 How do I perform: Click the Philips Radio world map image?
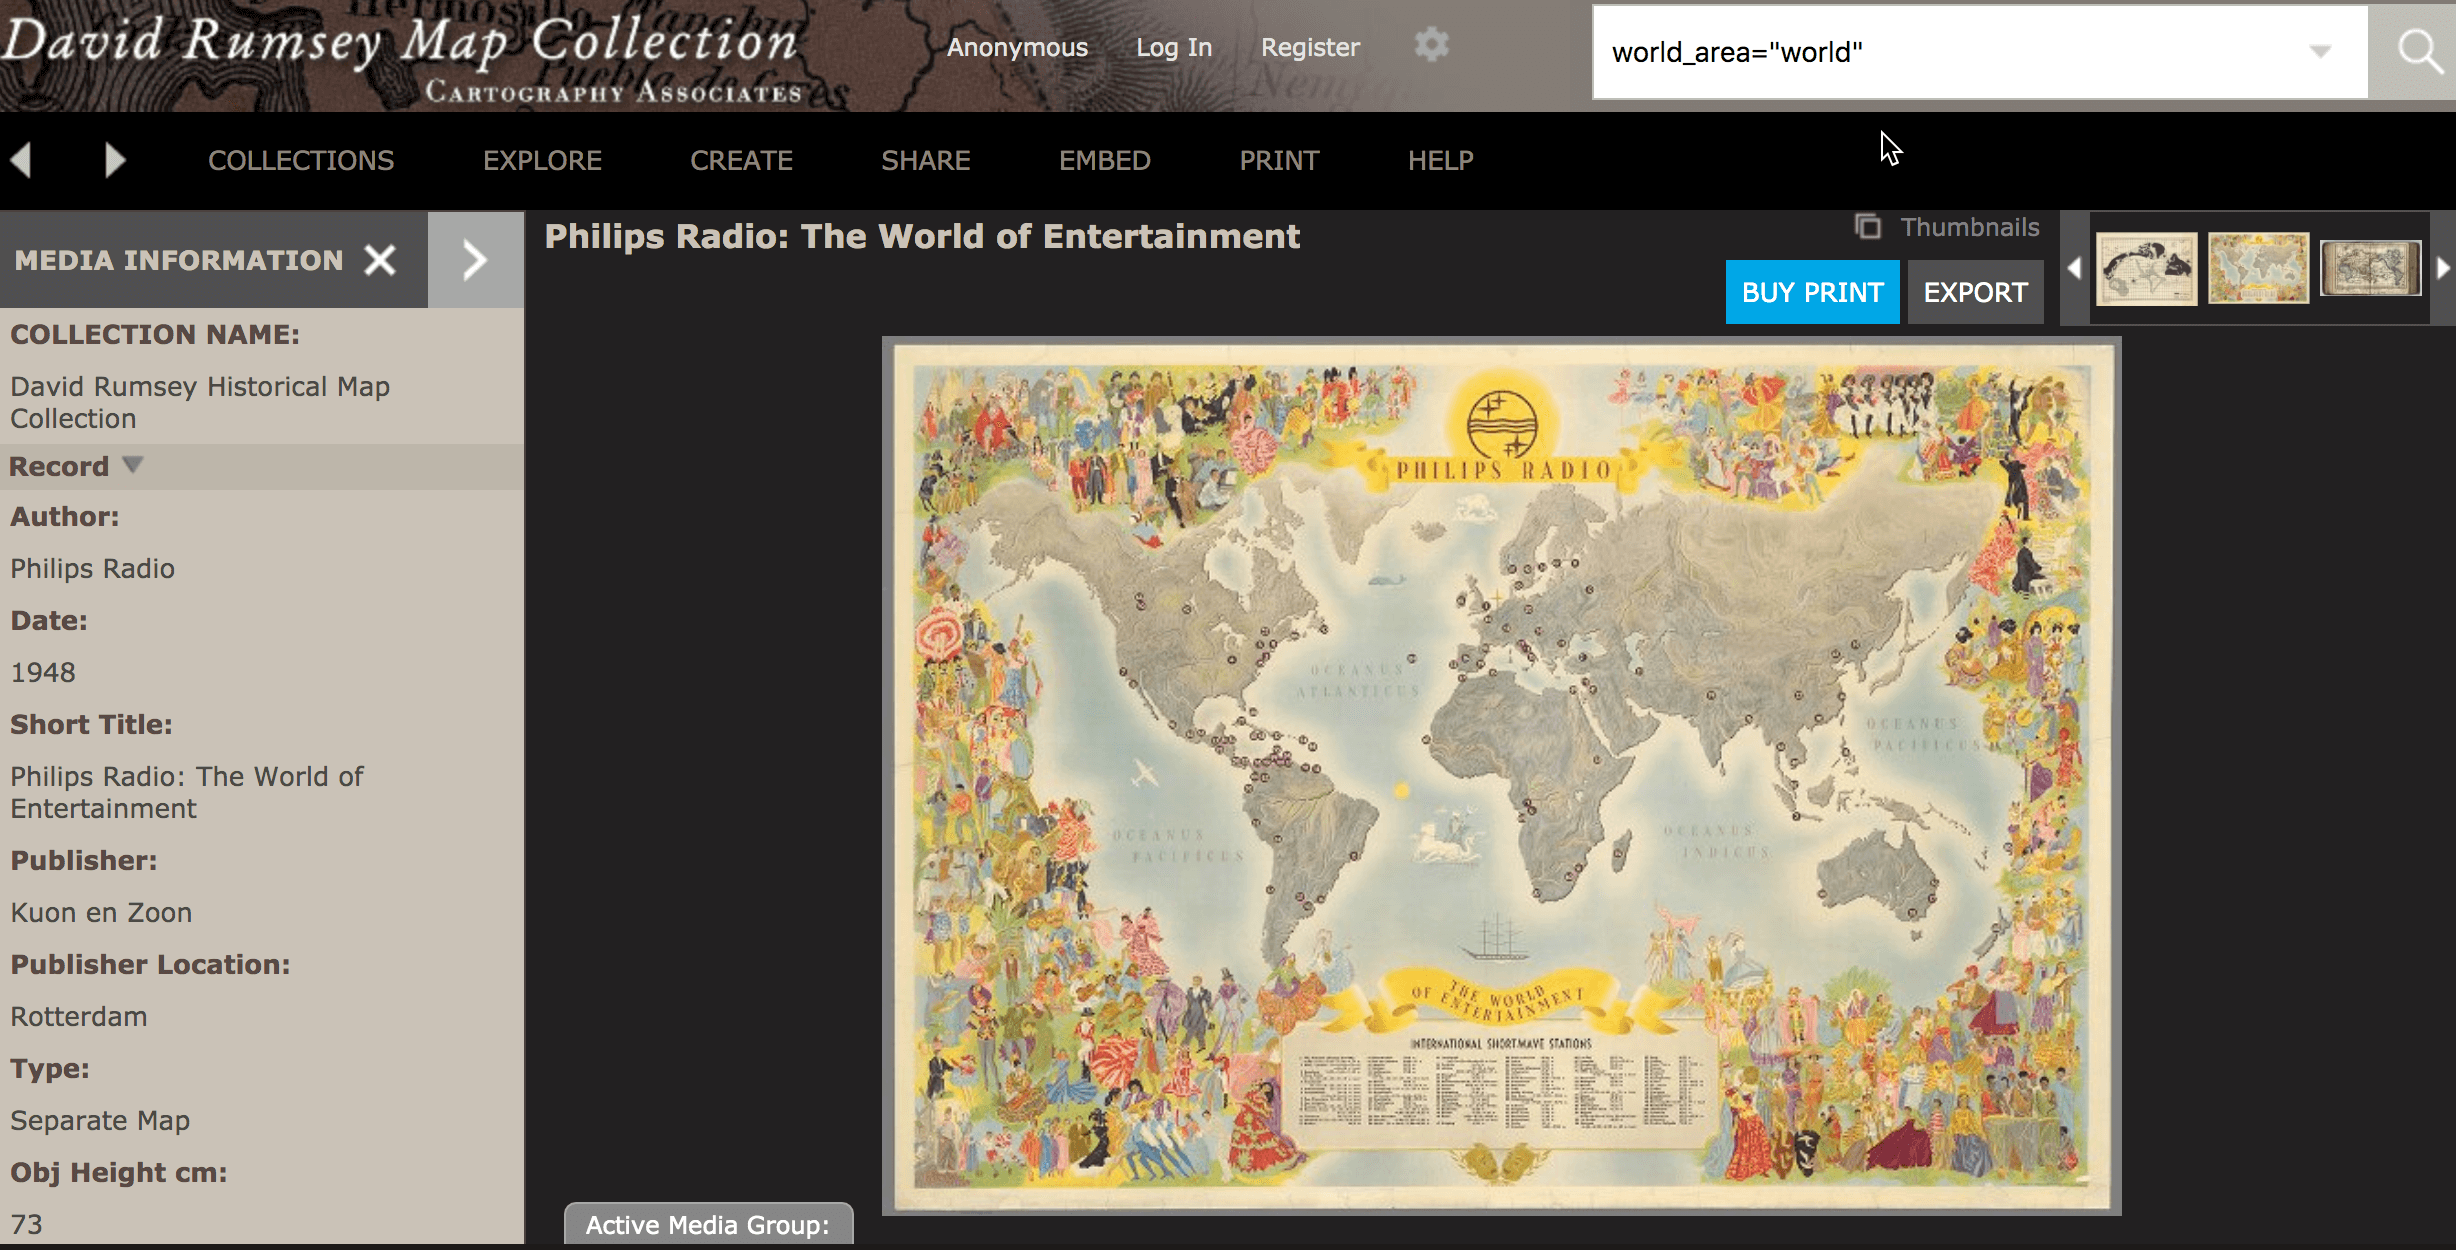1501,776
